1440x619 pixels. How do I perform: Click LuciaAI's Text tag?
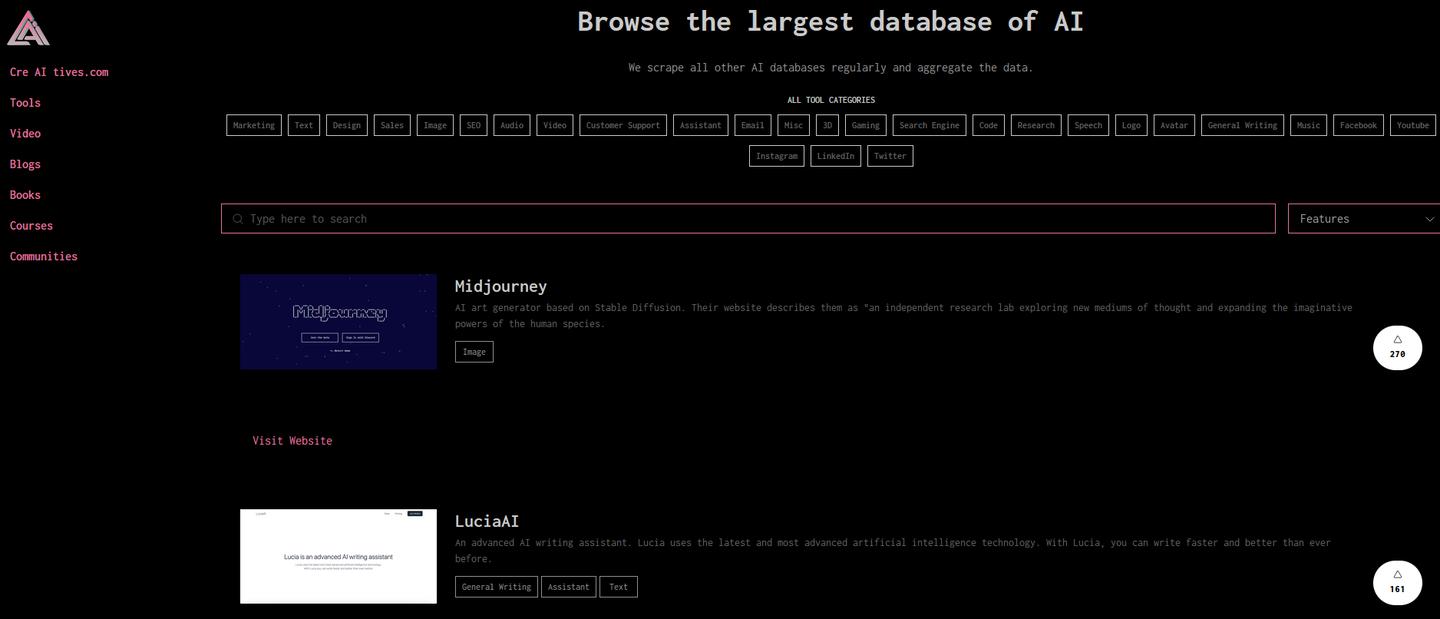tap(619, 587)
